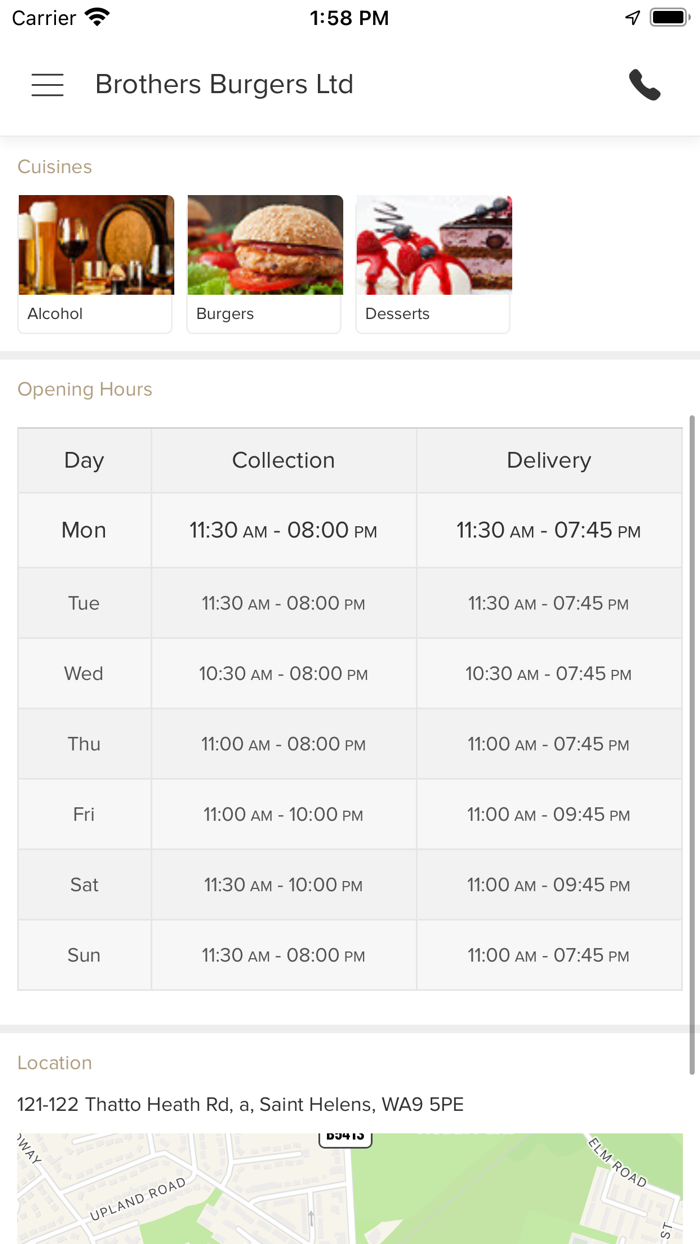Tap the Wi-Fi status icon
Viewport: 700px width, 1244px height.
97,18
